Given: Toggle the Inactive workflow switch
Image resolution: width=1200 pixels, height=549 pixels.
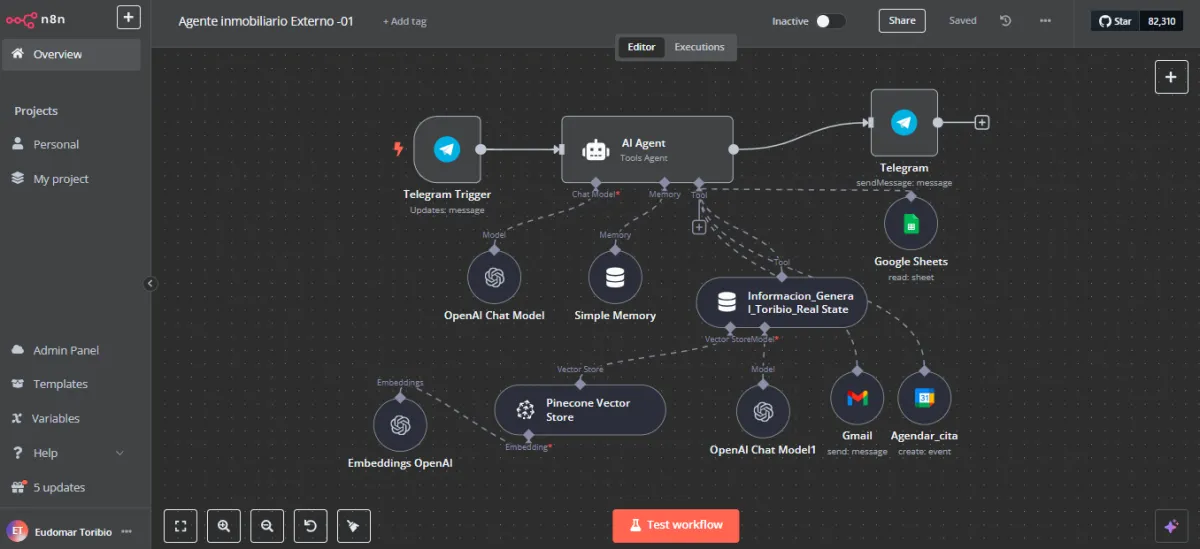Looking at the screenshot, I should 830,21.
